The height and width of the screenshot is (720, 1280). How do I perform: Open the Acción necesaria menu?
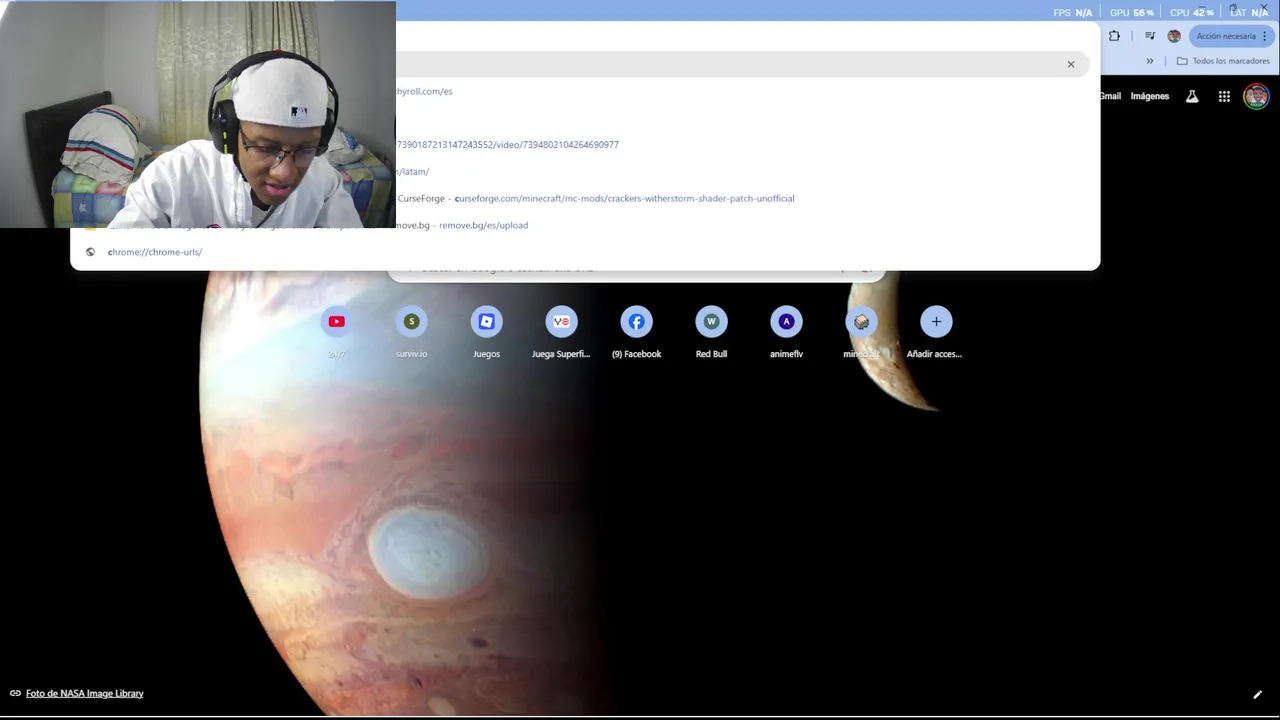pyautogui.click(x=1231, y=36)
